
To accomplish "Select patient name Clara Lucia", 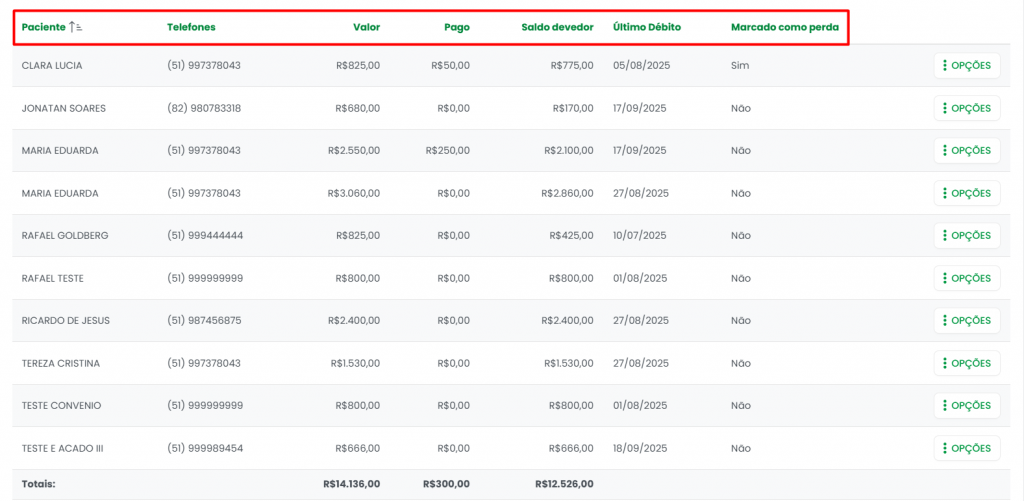I will 52,66.
